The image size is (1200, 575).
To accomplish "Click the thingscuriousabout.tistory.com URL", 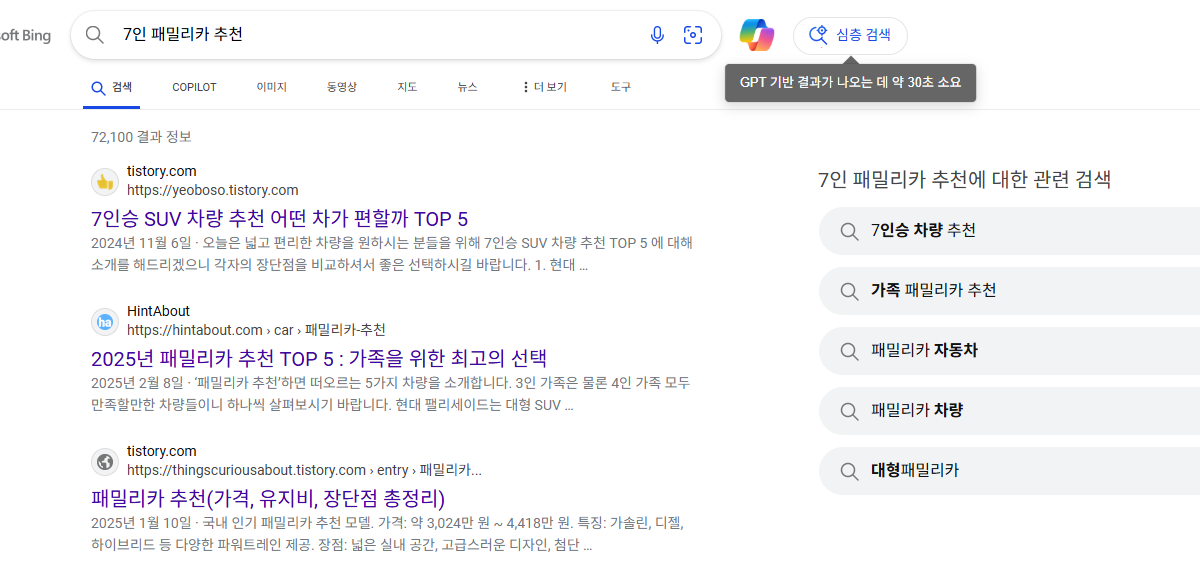I will [304, 470].
